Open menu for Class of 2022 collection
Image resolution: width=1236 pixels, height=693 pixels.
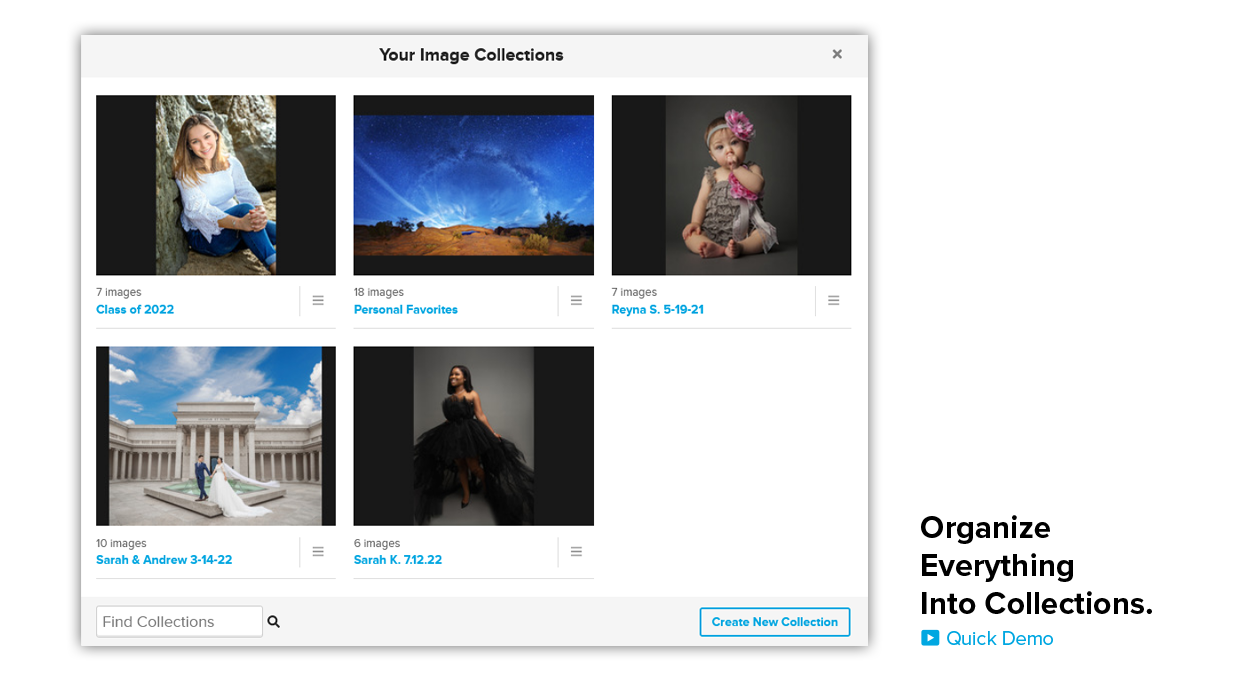click(318, 301)
